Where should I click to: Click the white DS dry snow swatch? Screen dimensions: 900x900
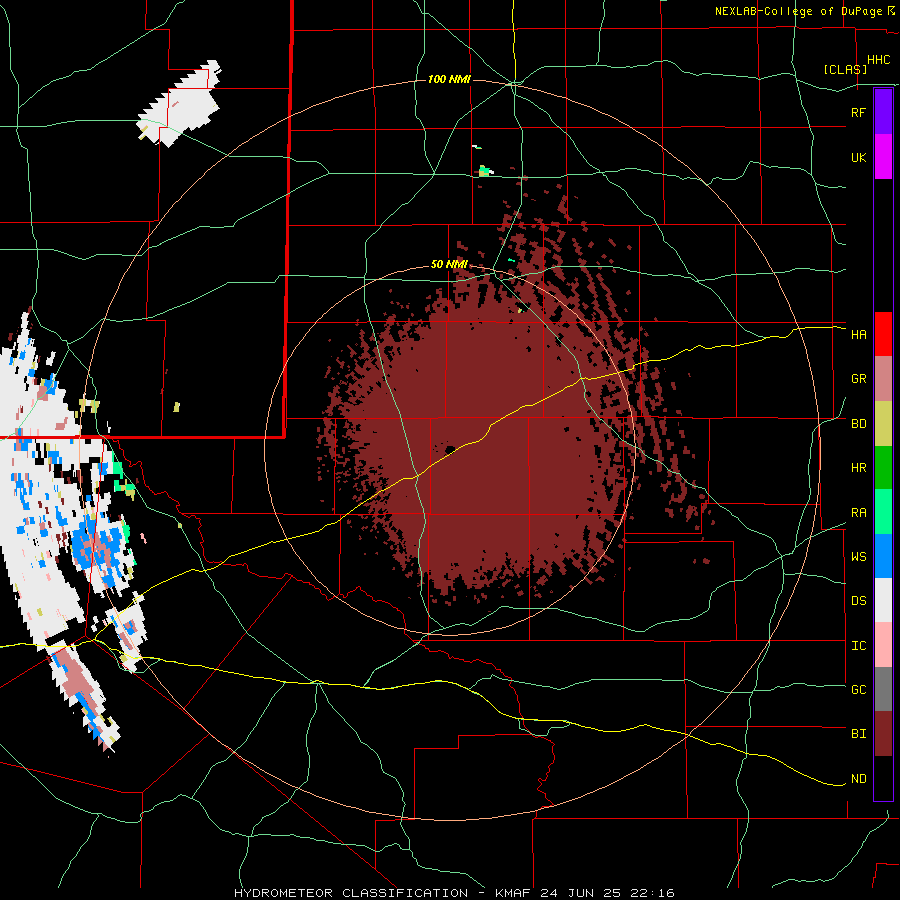pyautogui.click(x=883, y=600)
